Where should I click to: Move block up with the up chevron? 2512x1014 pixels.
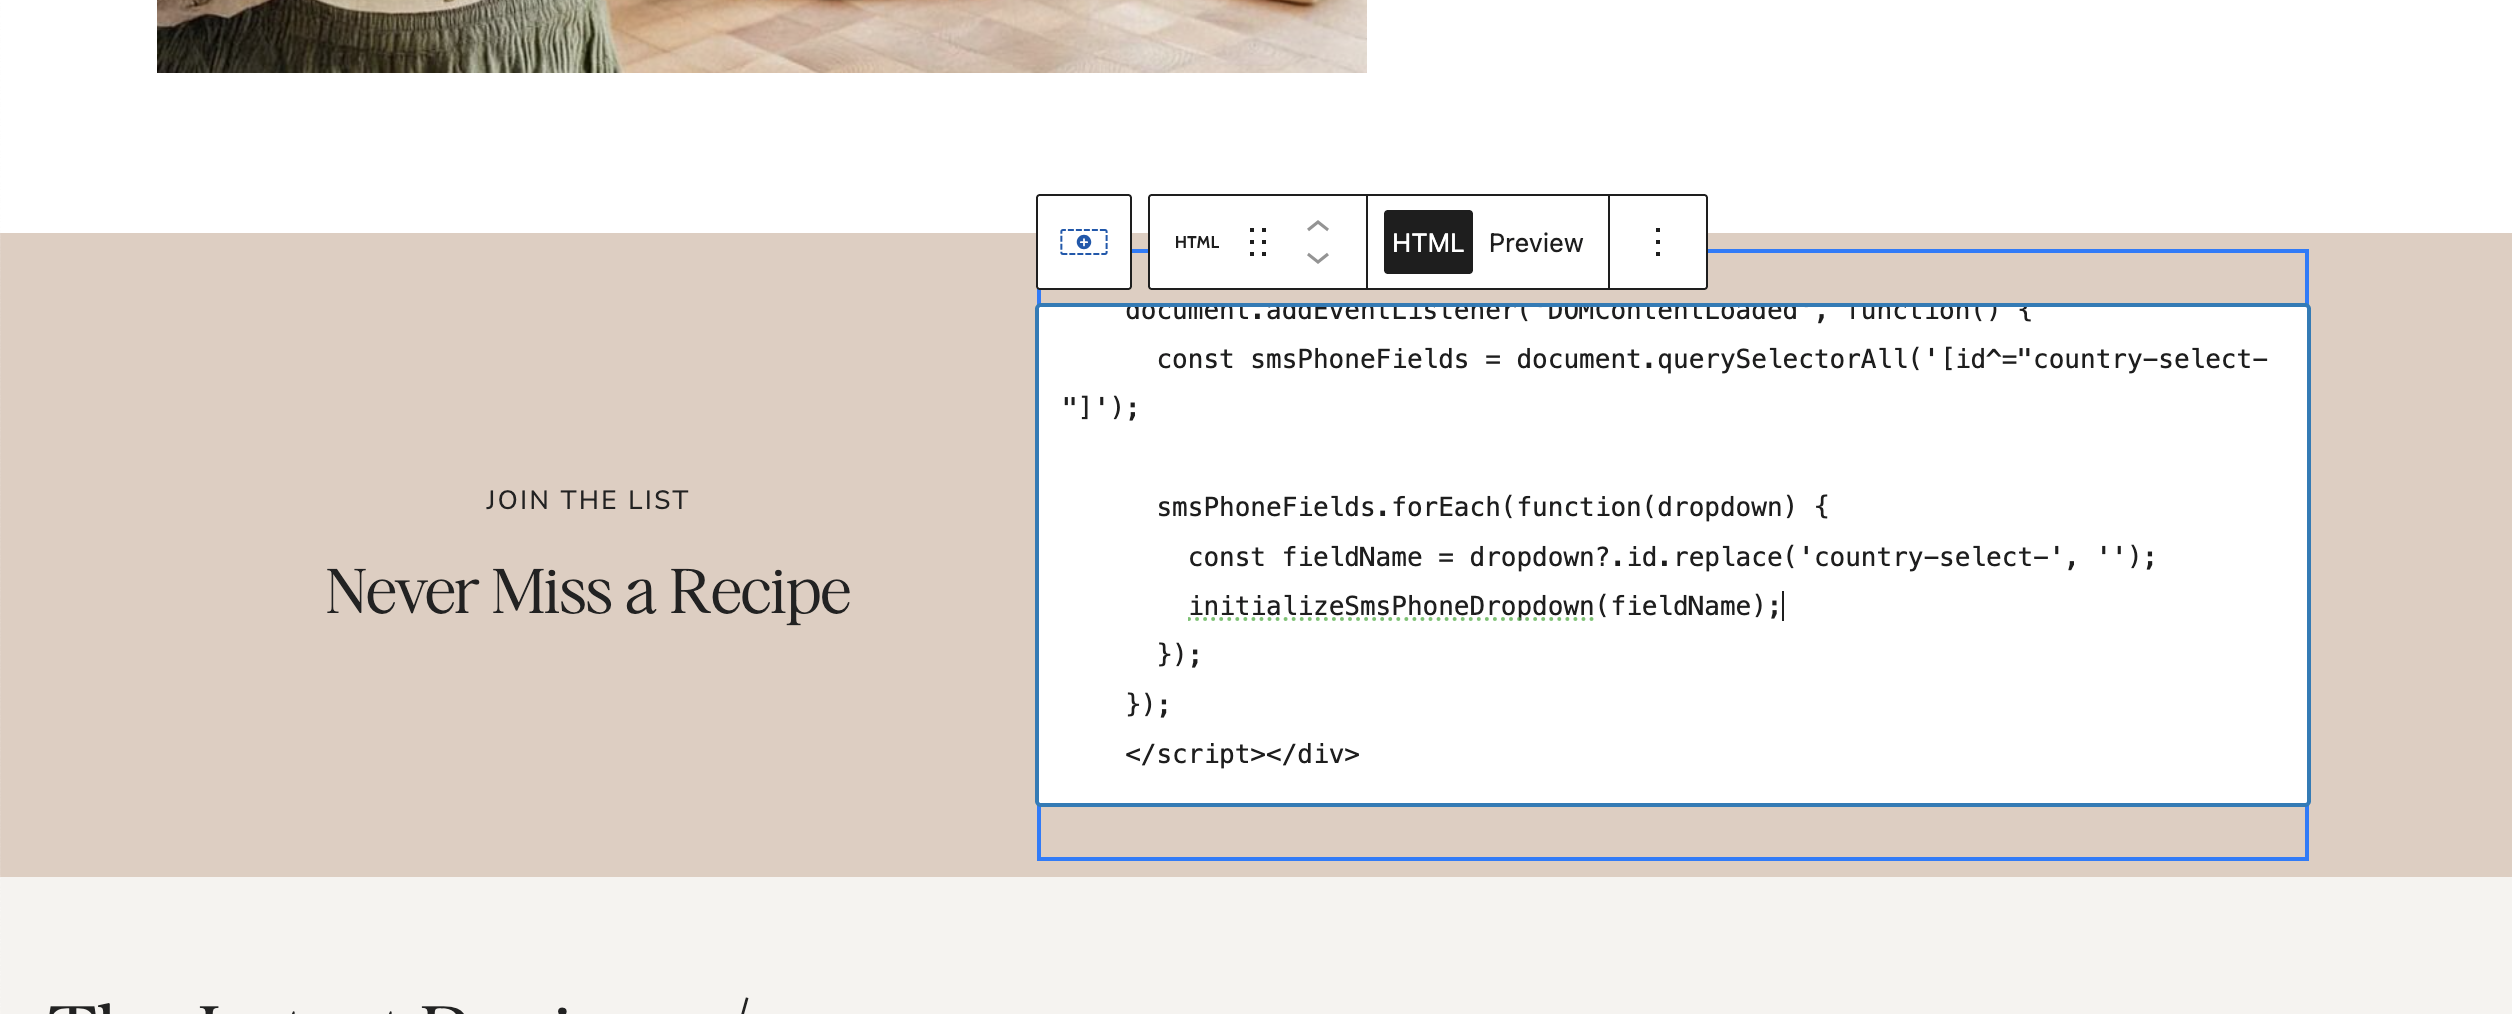pos(1318,226)
